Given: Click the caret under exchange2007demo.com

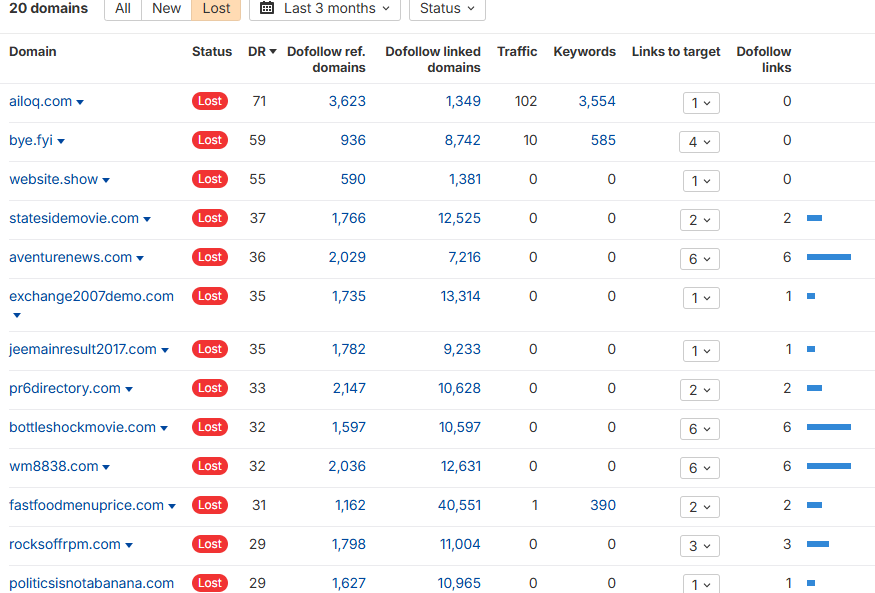Looking at the screenshot, I should (16, 315).
